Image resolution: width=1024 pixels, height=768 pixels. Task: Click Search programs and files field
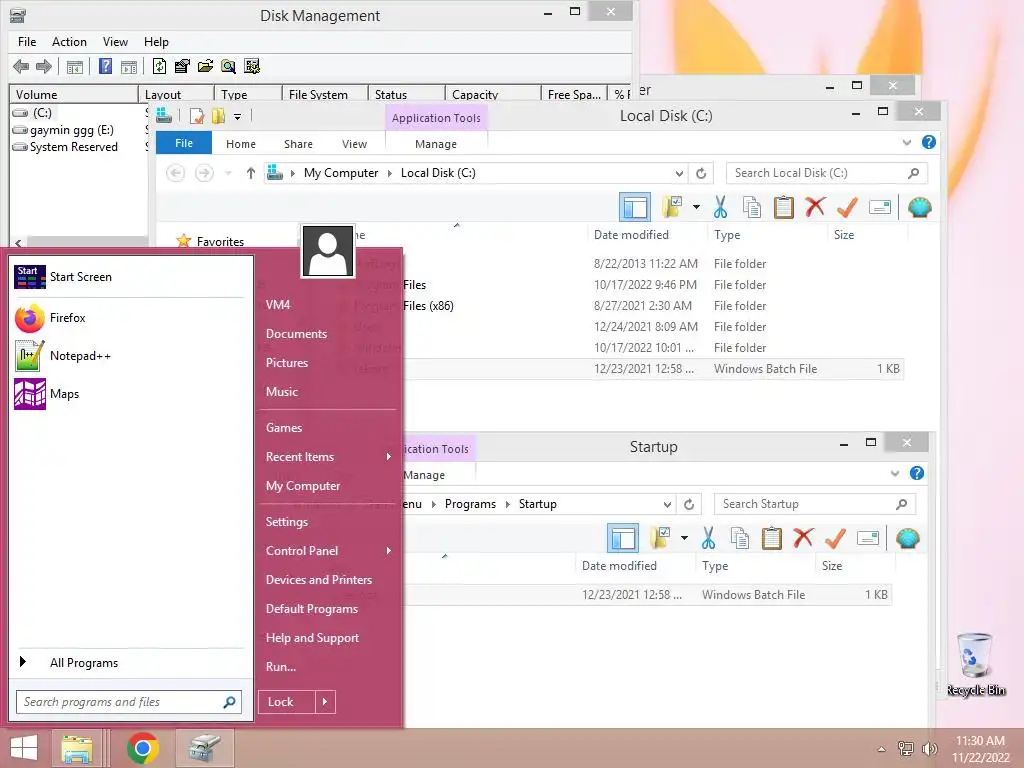pos(129,702)
